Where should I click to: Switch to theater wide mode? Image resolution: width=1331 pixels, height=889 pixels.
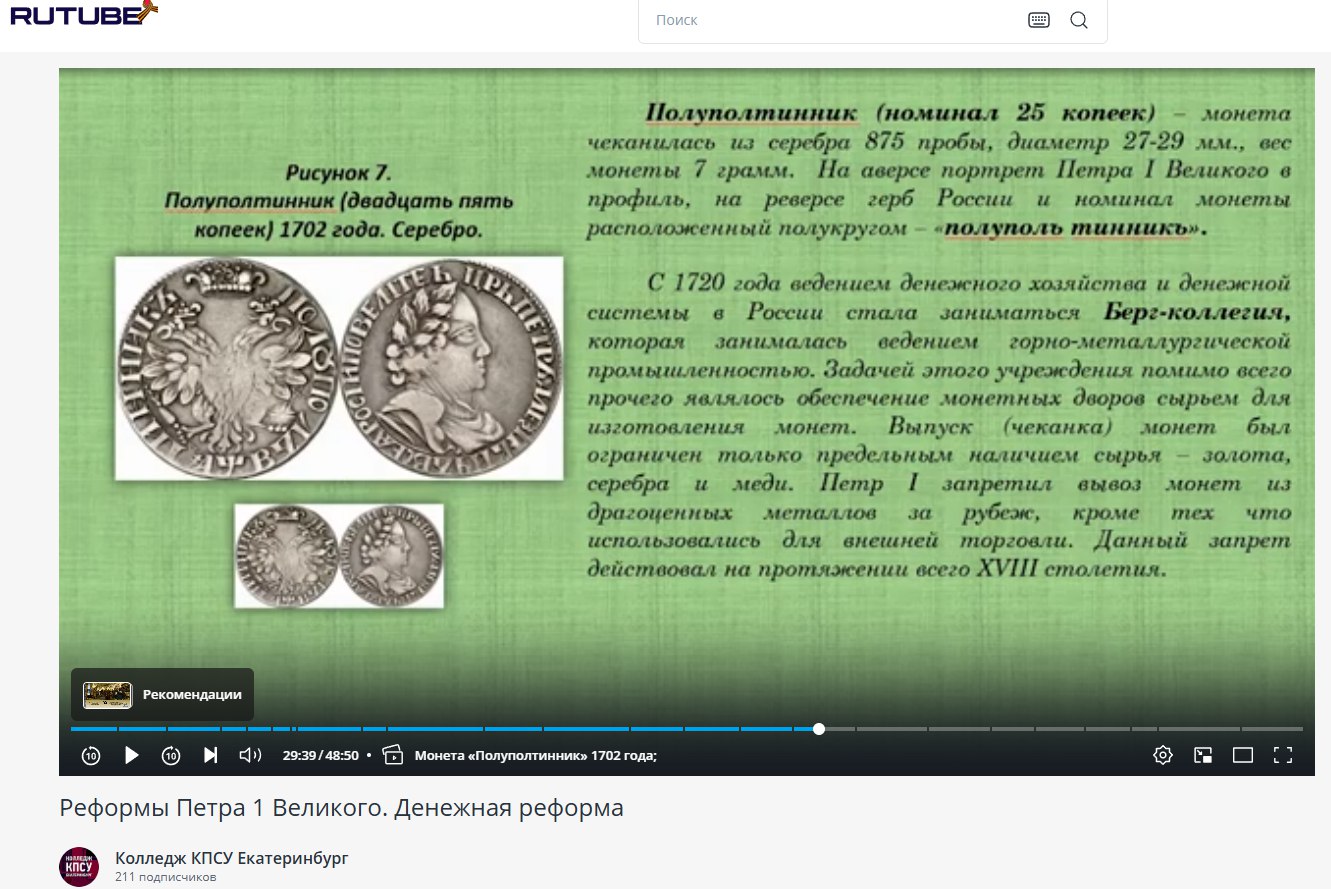(1243, 755)
